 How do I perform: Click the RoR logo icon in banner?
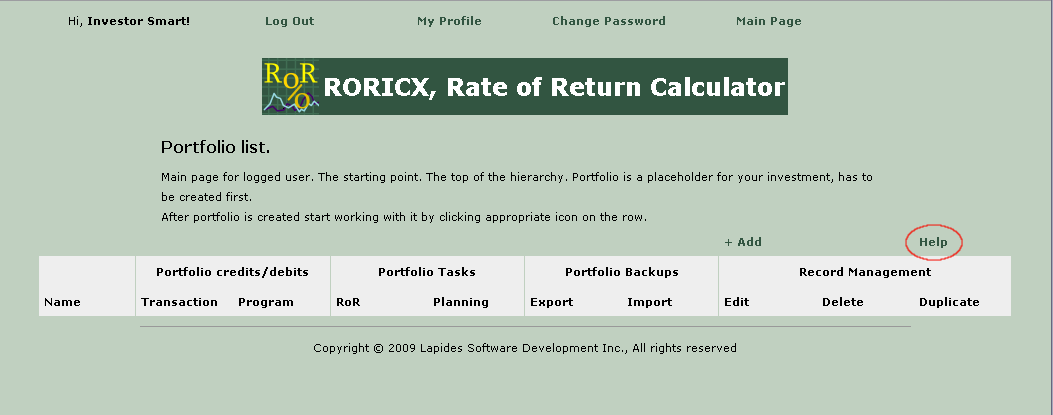point(291,86)
